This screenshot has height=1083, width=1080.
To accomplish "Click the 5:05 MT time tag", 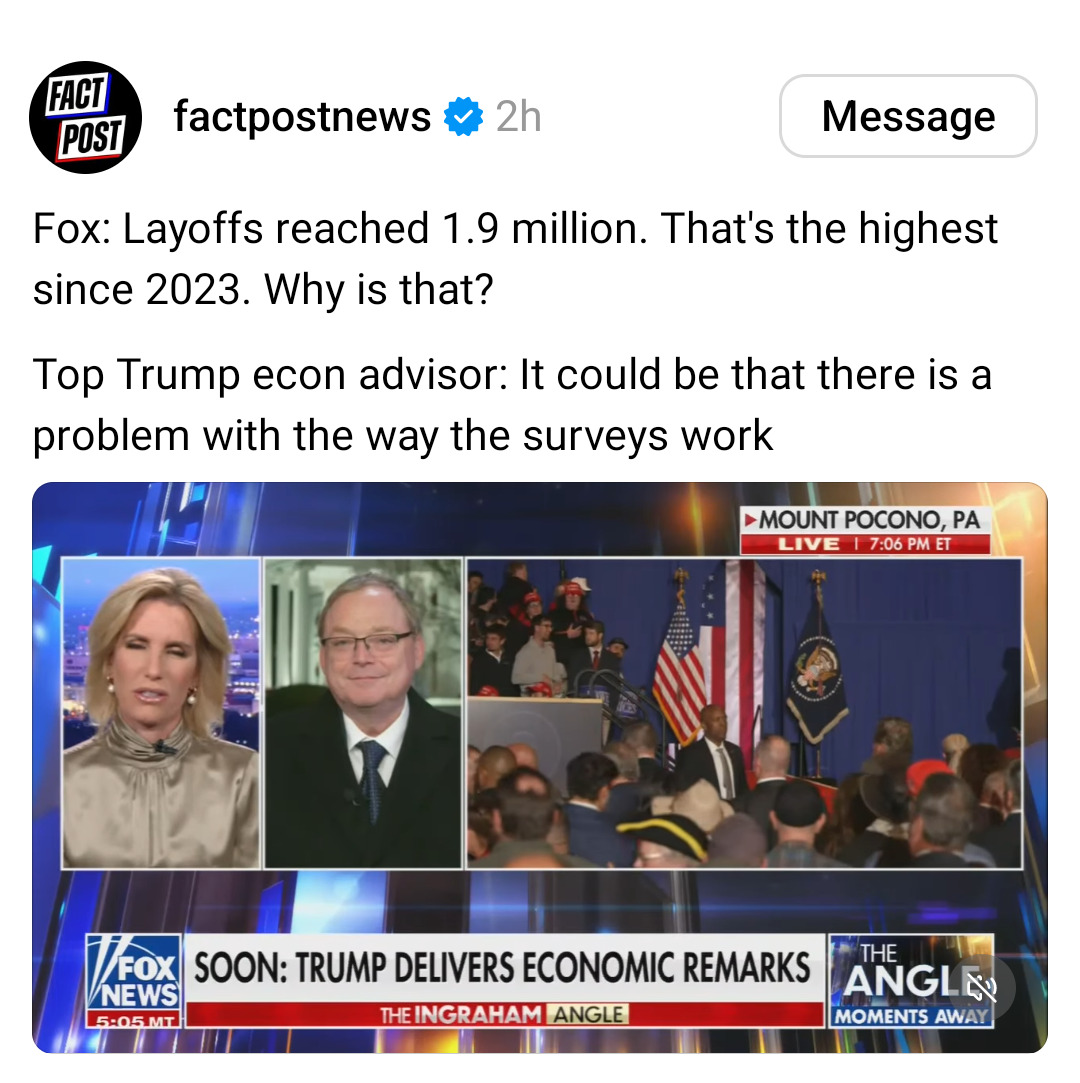I will tap(133, 1021).
